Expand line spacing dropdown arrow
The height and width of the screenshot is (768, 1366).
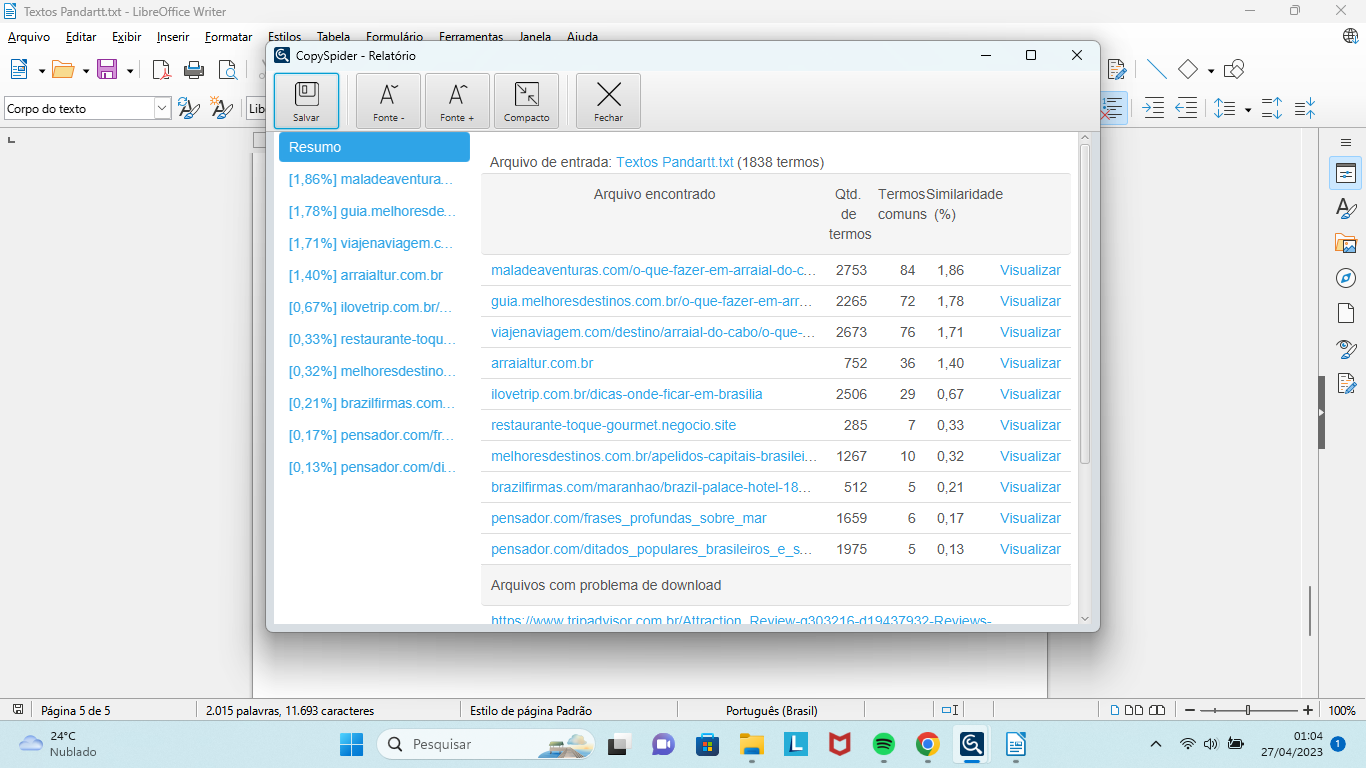point(1248,109)
